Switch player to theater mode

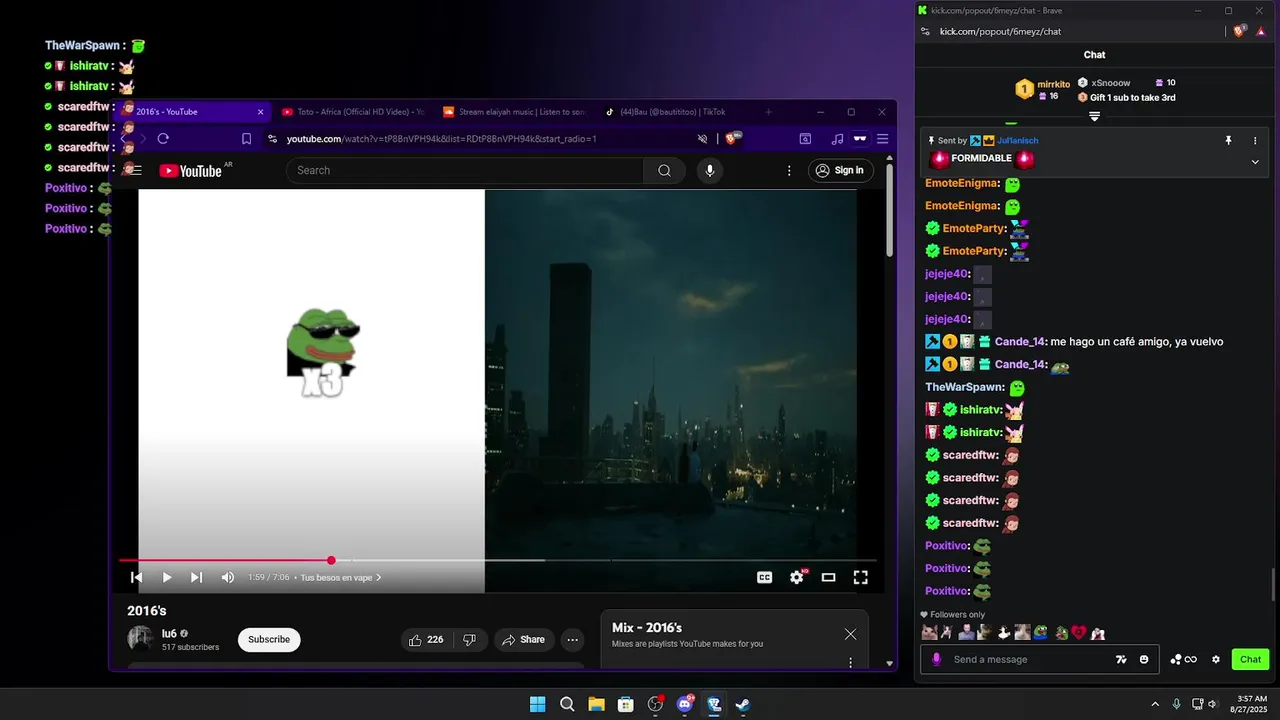click(x=828, y=577)
